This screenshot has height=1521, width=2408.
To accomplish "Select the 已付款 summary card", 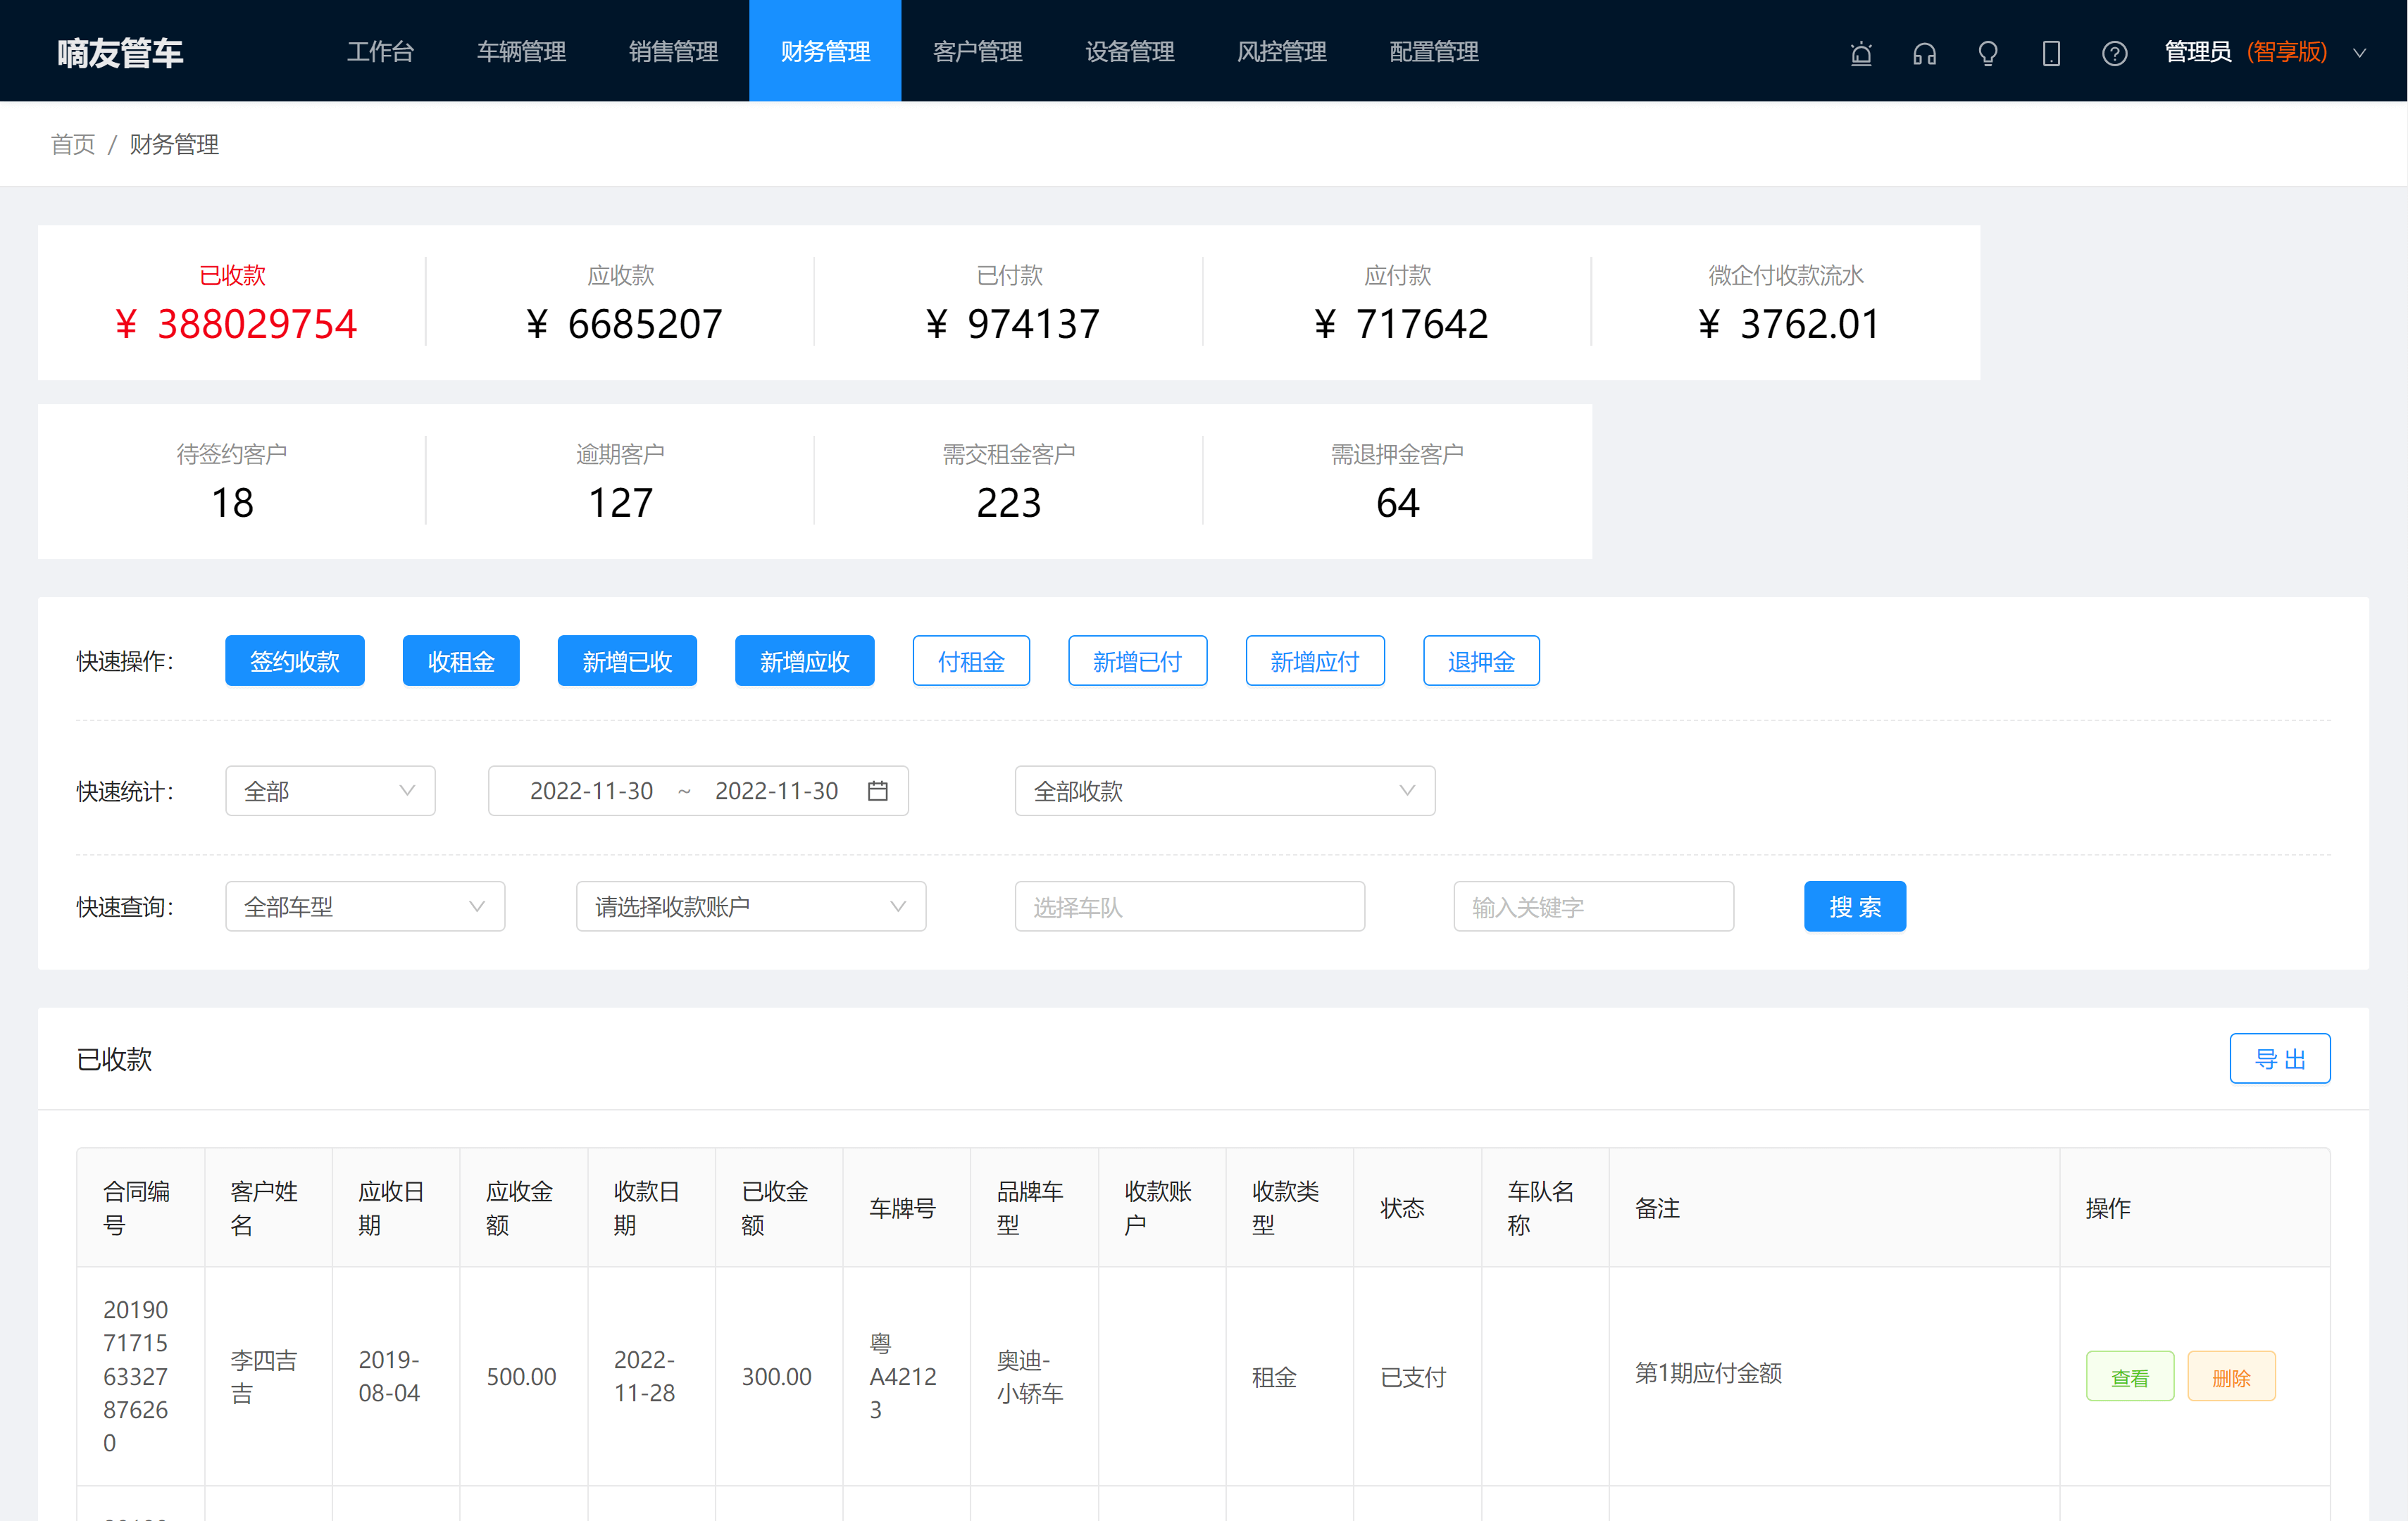I will [x=1009, y=302].
